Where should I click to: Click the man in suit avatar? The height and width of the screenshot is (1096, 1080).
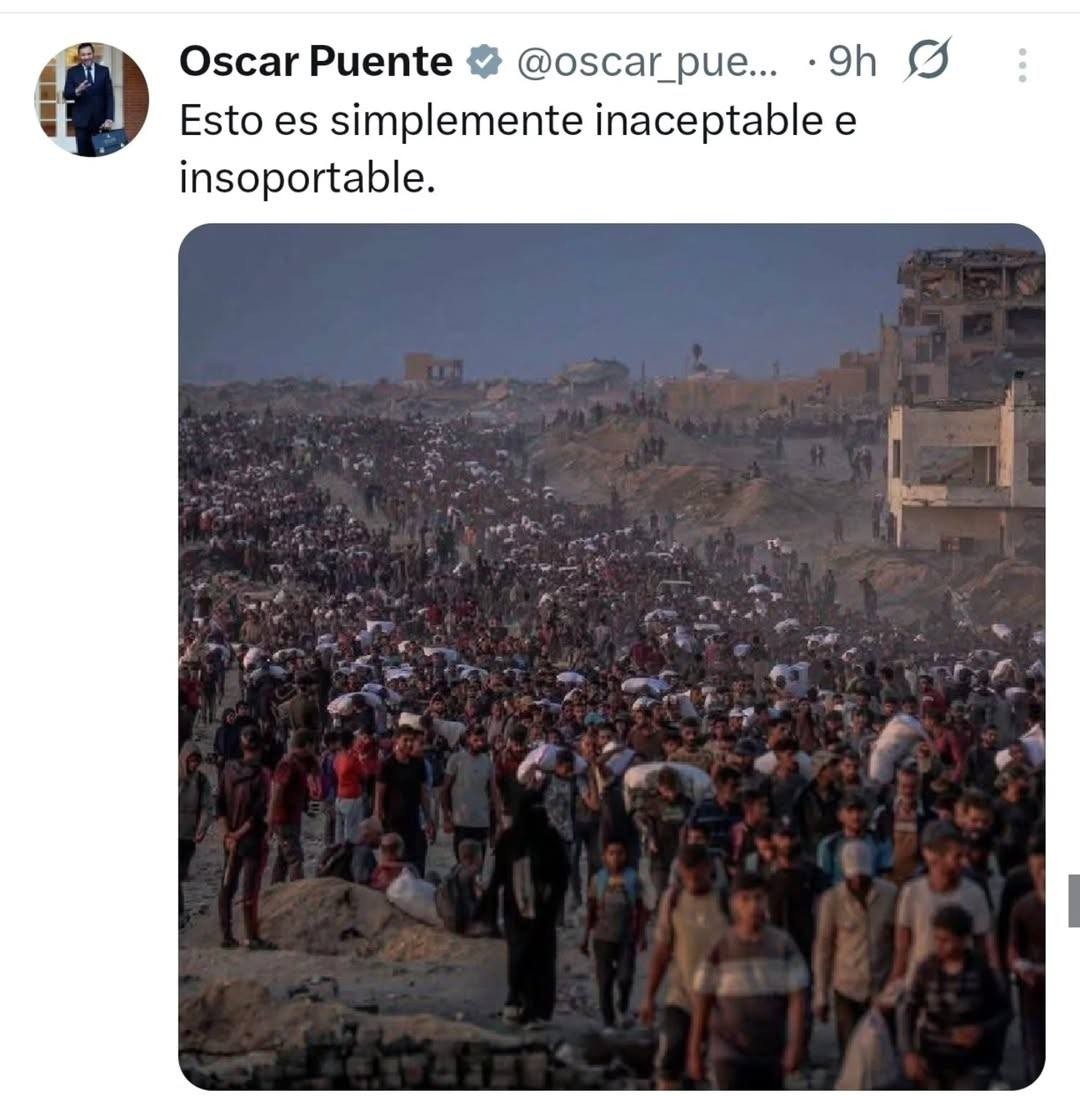click(x=91, y=99)
